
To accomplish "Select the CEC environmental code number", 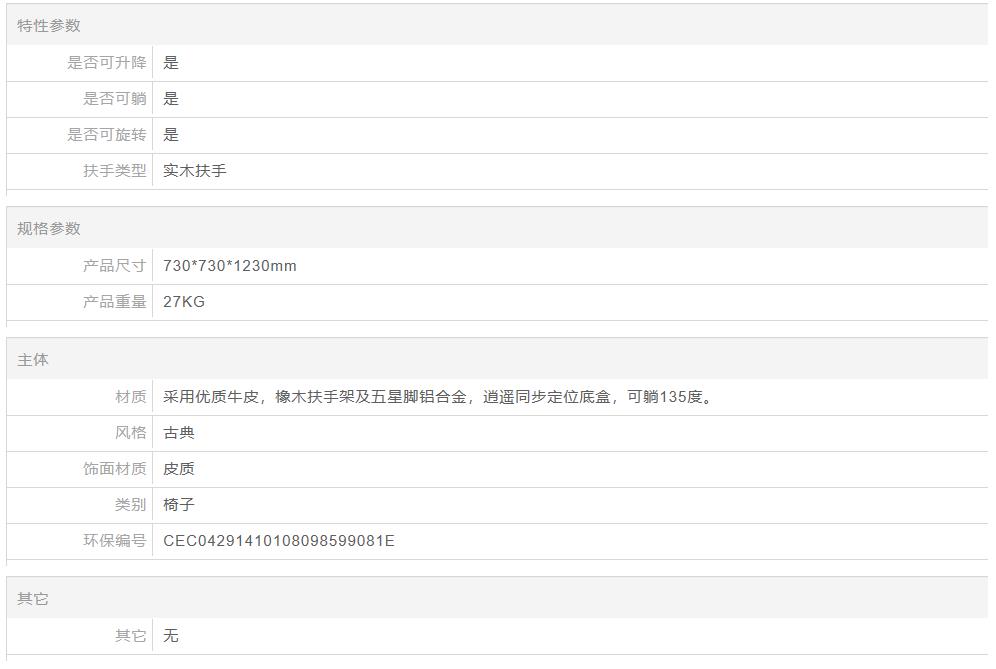I will pos(279,541).
